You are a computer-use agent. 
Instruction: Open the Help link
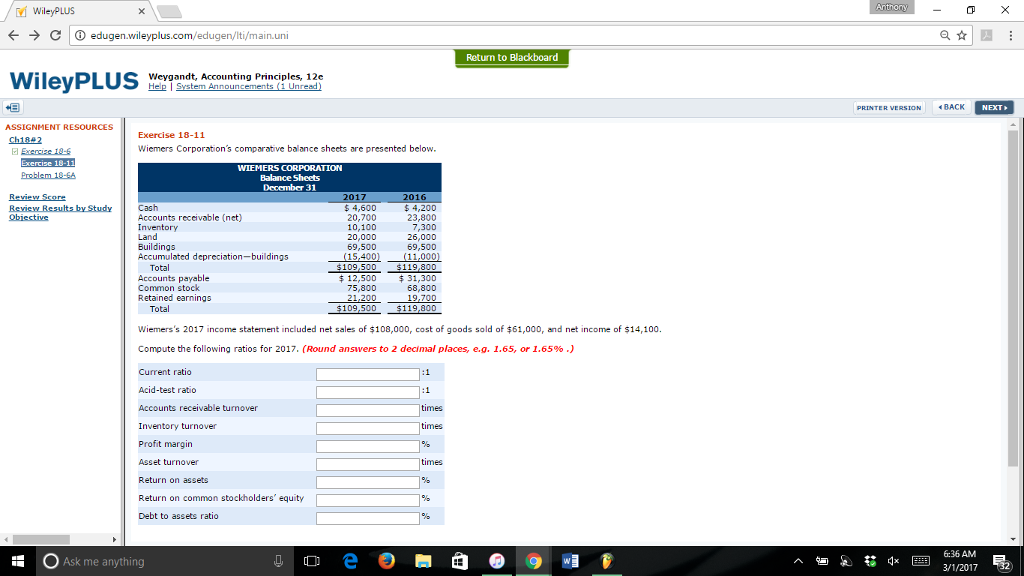point(157,86)
